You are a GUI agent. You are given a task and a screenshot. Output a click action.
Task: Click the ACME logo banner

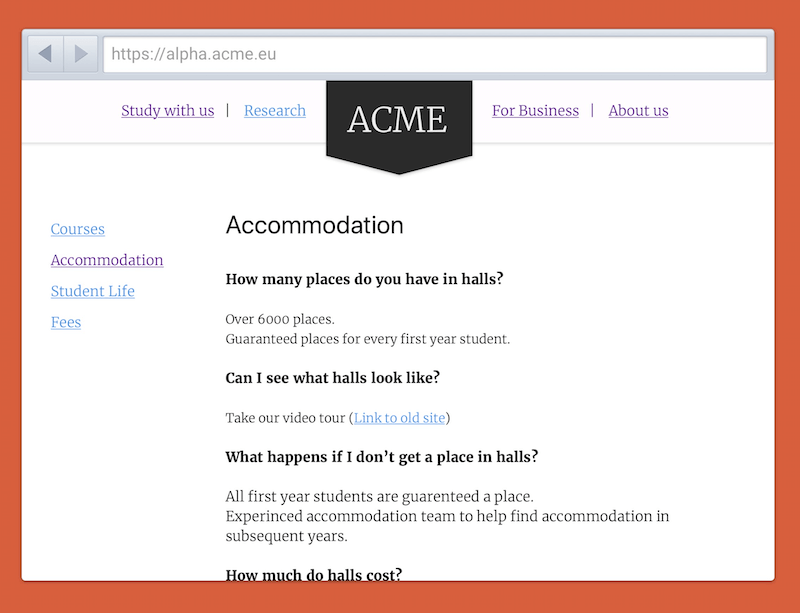(398, 120)
